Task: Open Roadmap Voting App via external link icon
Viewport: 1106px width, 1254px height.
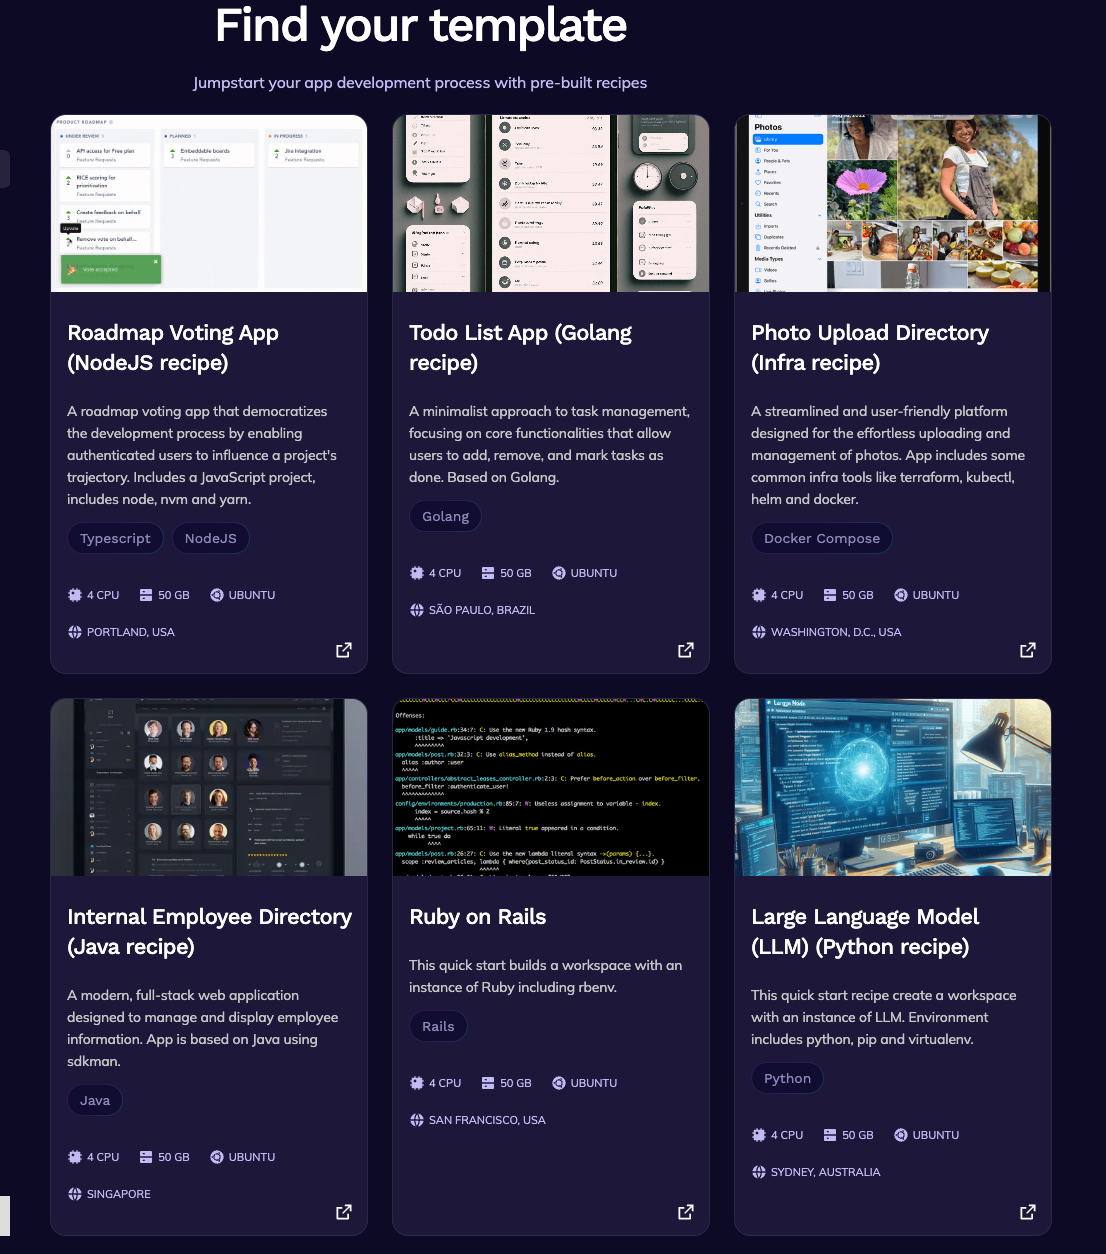Action: [x=343, y=649]
